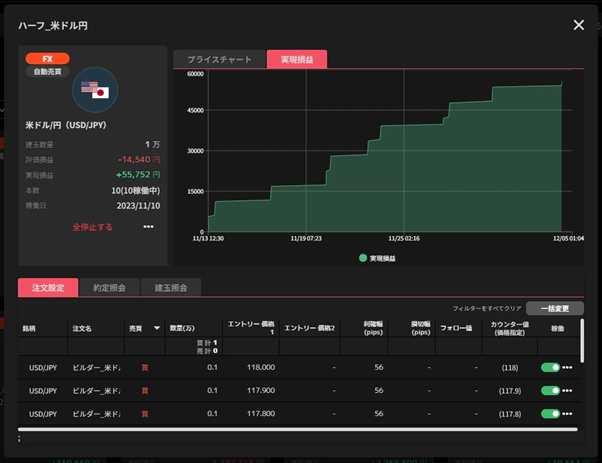The height and width of the screenshot is (463, 602).
Task: Toggle 稼働 switch for the 117.900 order
Action: [x=549, y=390]
